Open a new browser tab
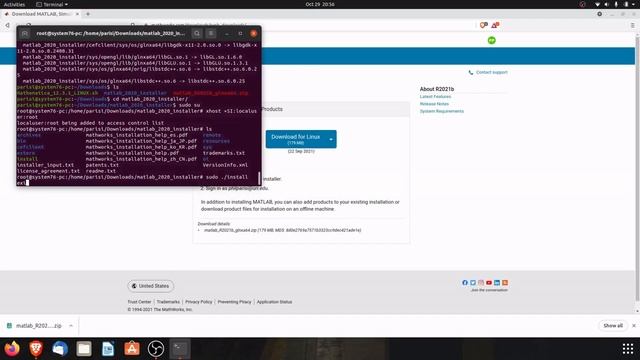 click(88, 14)
